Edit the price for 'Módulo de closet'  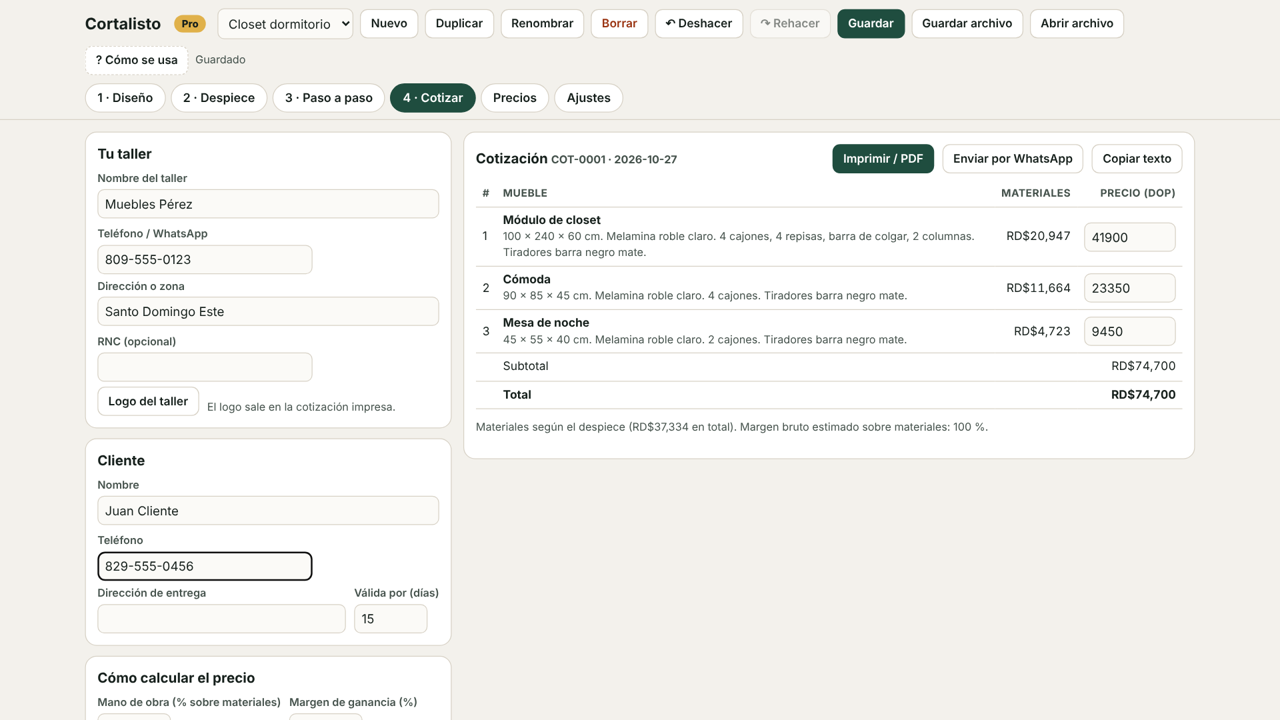coord(1130,237)
